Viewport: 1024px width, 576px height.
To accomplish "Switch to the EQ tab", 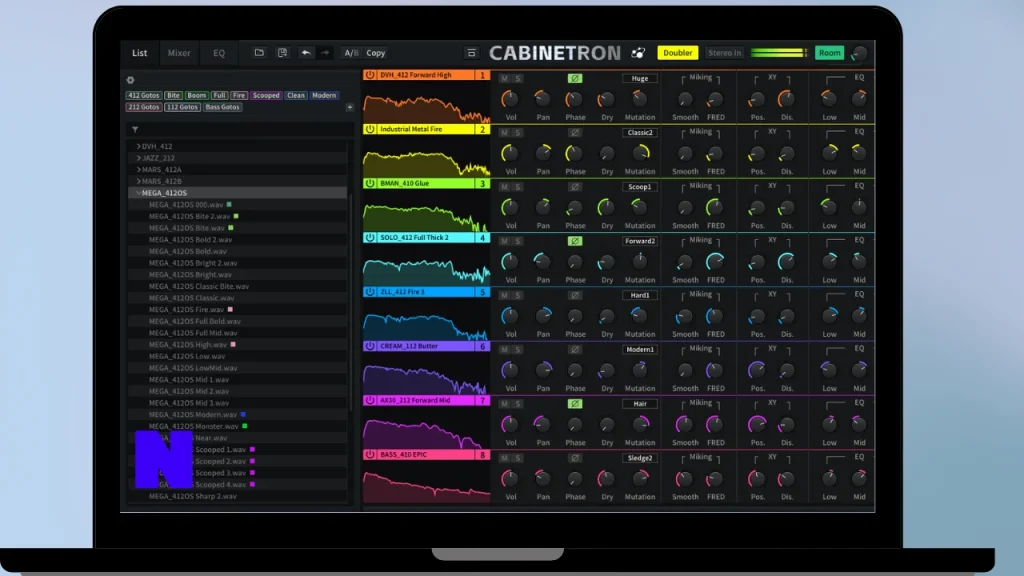I will 219,53.
